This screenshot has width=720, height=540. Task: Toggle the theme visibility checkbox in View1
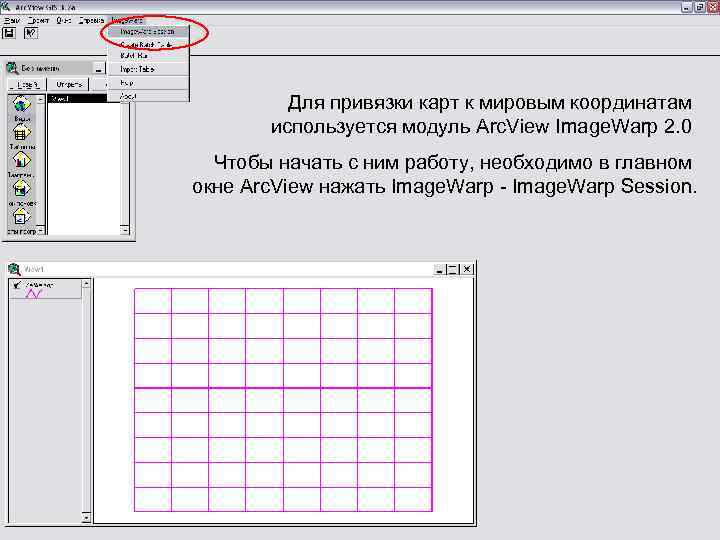[17, 285]
